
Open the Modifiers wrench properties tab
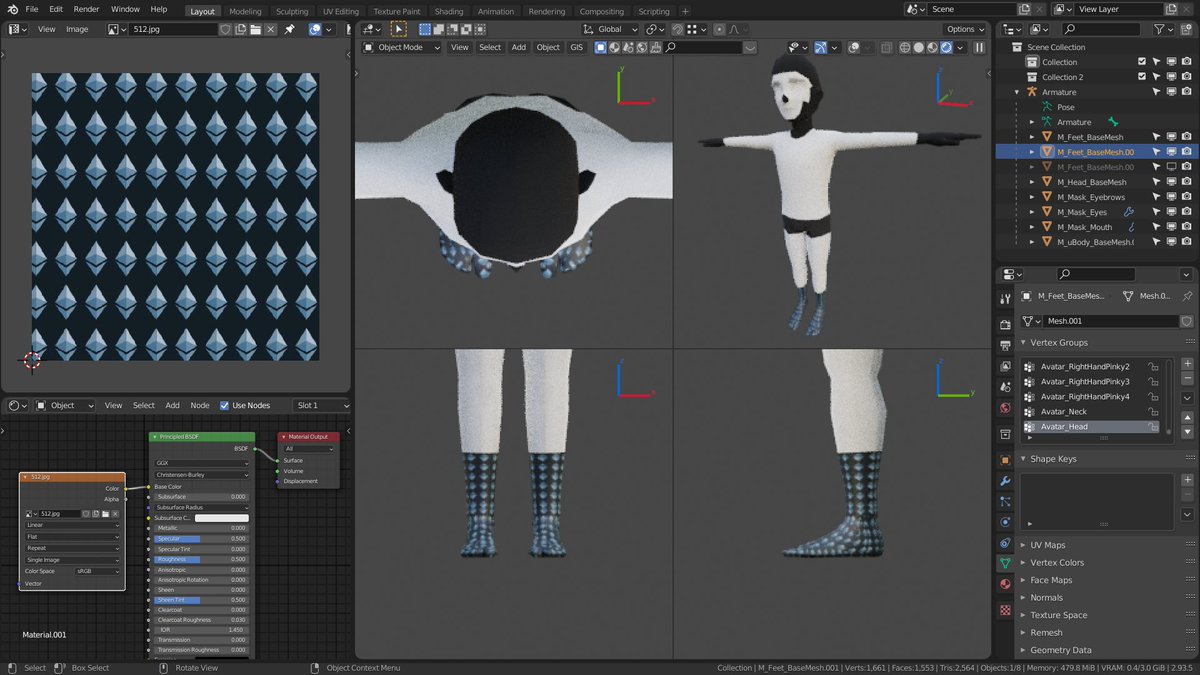point(1005,481)
